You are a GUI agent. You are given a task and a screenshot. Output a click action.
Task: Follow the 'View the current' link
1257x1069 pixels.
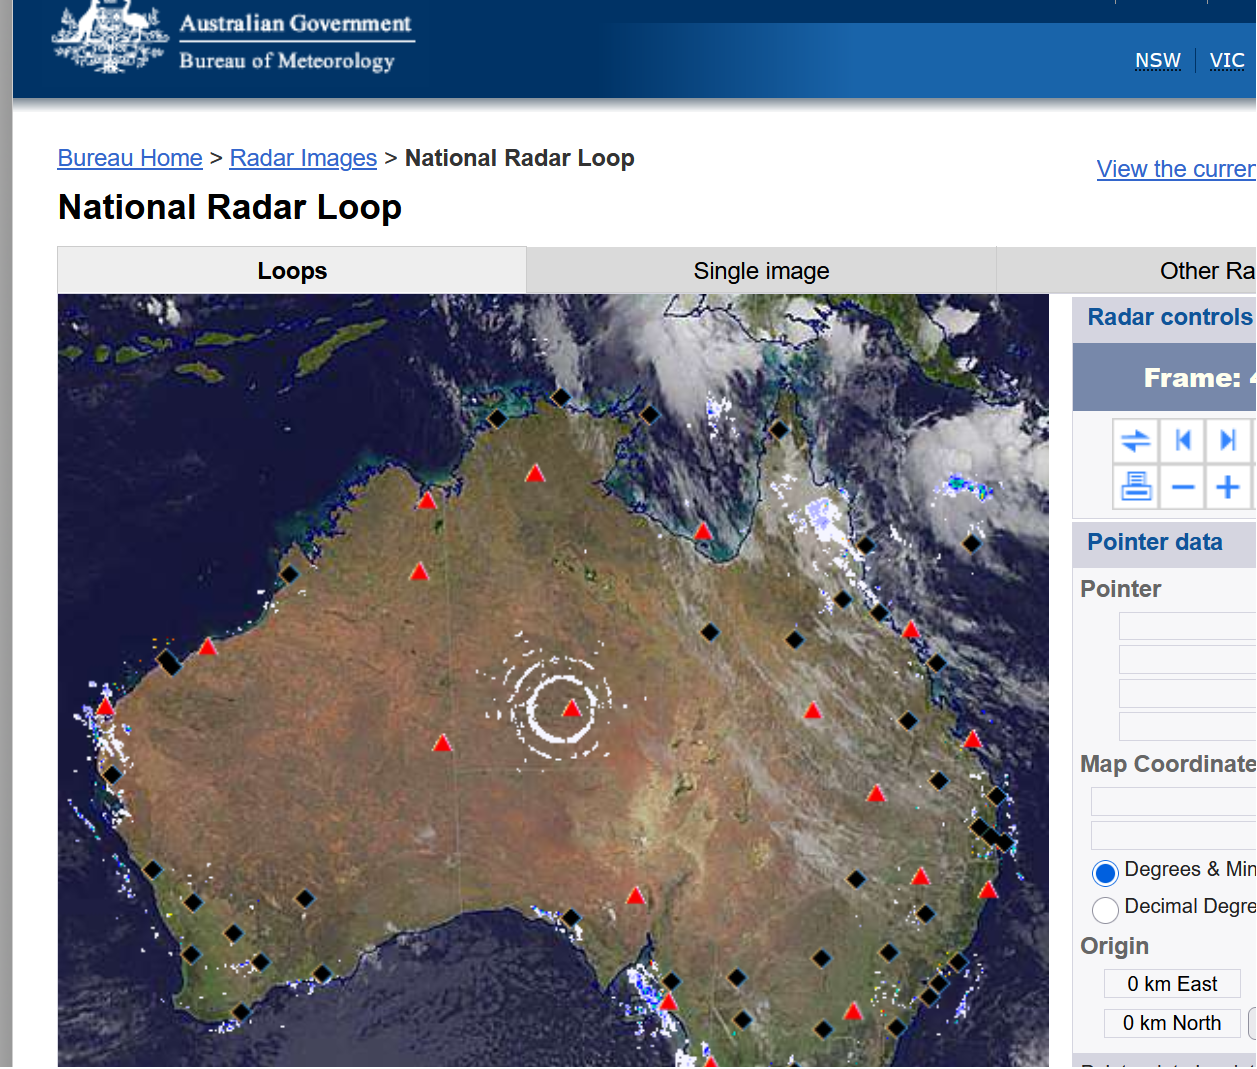click(x=1176, y=169)
